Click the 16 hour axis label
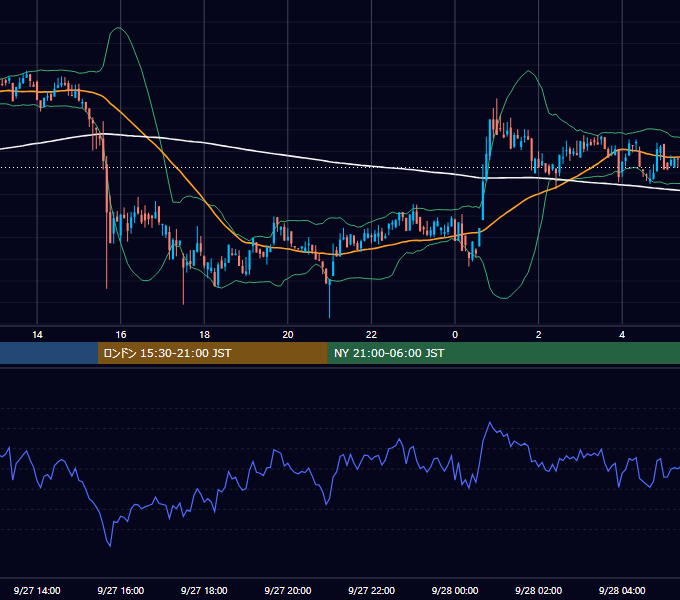Screen dimensions: 680x600 coord(121,335)
